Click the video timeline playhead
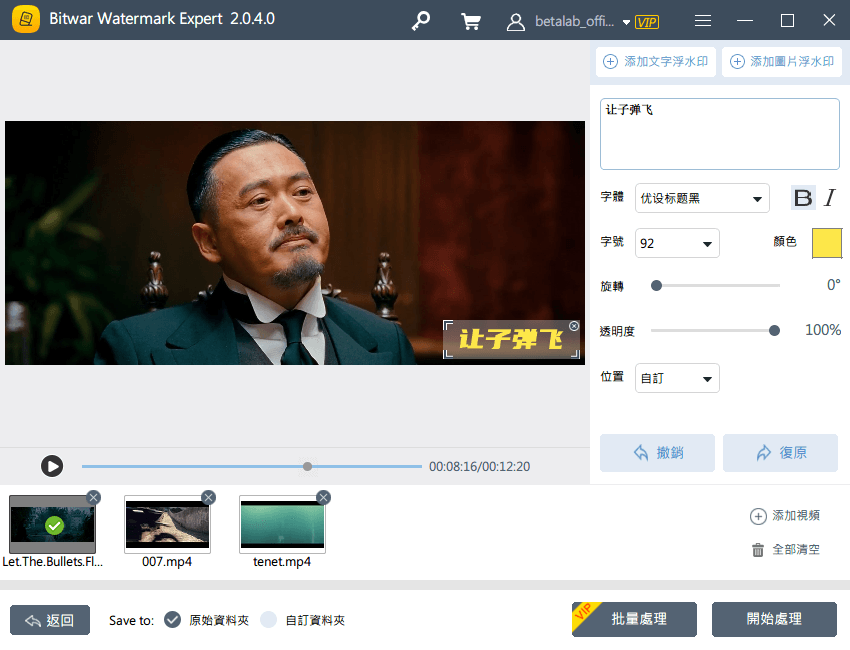Screen dimensions: 850x650 click(x=307, y=466)
